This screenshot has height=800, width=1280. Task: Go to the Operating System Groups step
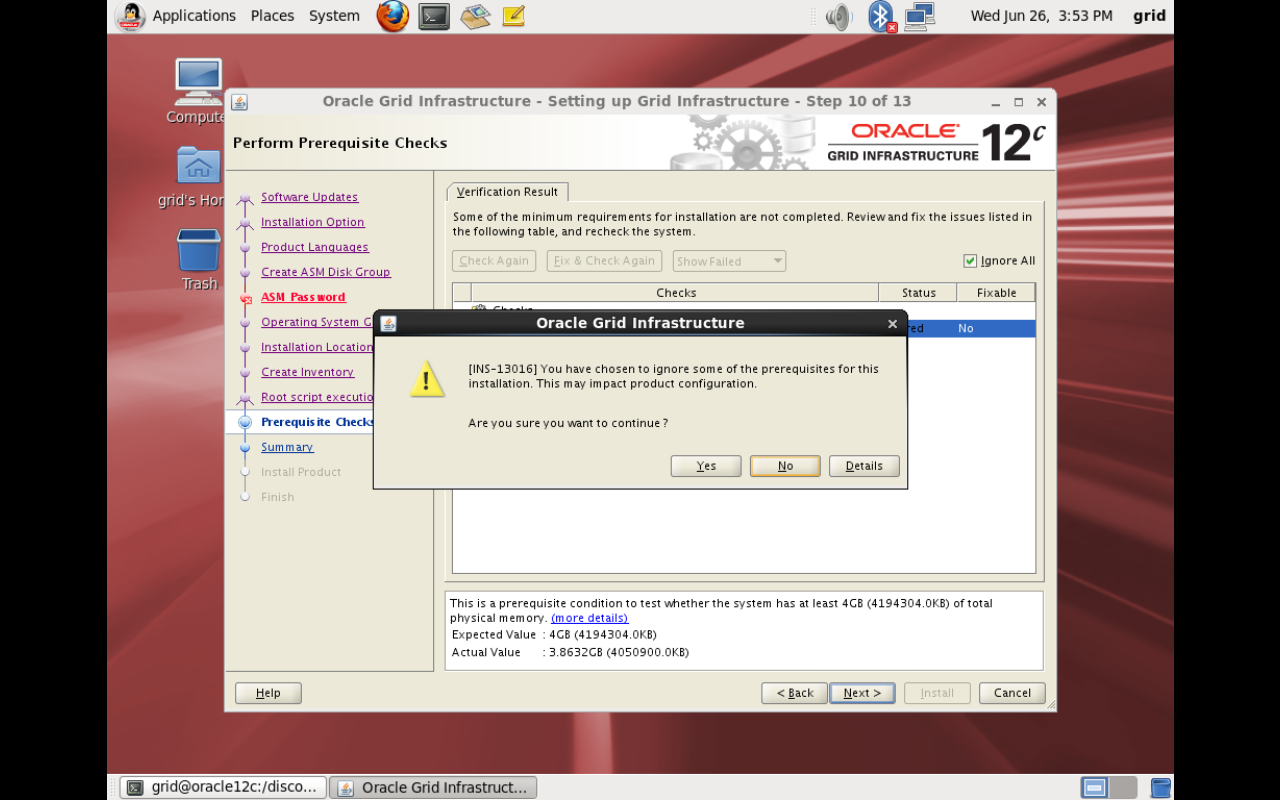[317, 322]
